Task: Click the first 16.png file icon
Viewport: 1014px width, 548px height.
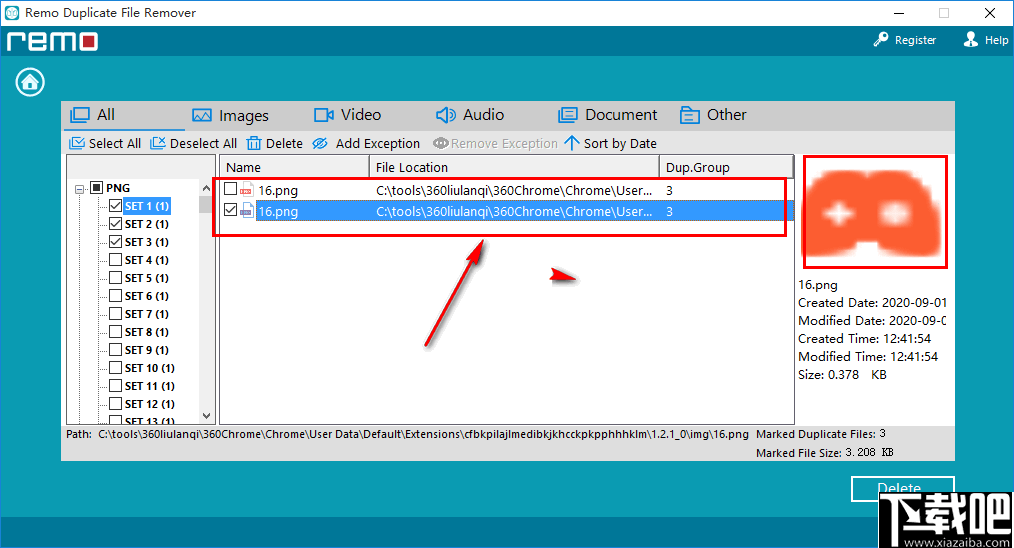Action: click(247, 190)
